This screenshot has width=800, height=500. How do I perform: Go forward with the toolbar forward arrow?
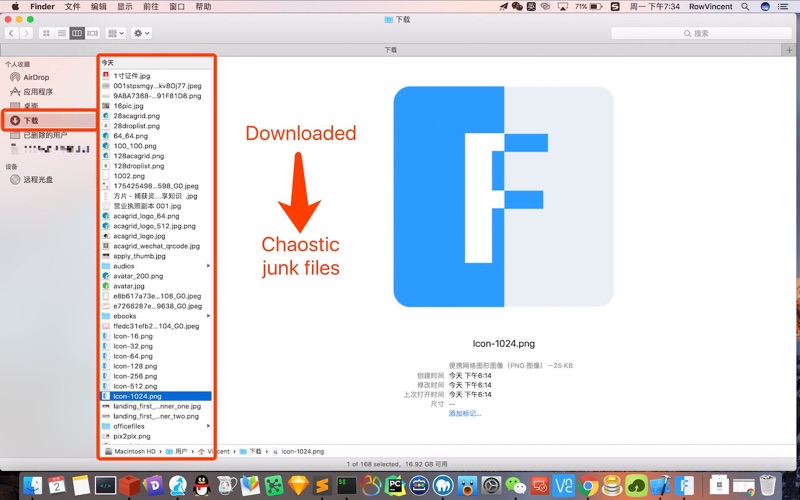tap(26, 33)
